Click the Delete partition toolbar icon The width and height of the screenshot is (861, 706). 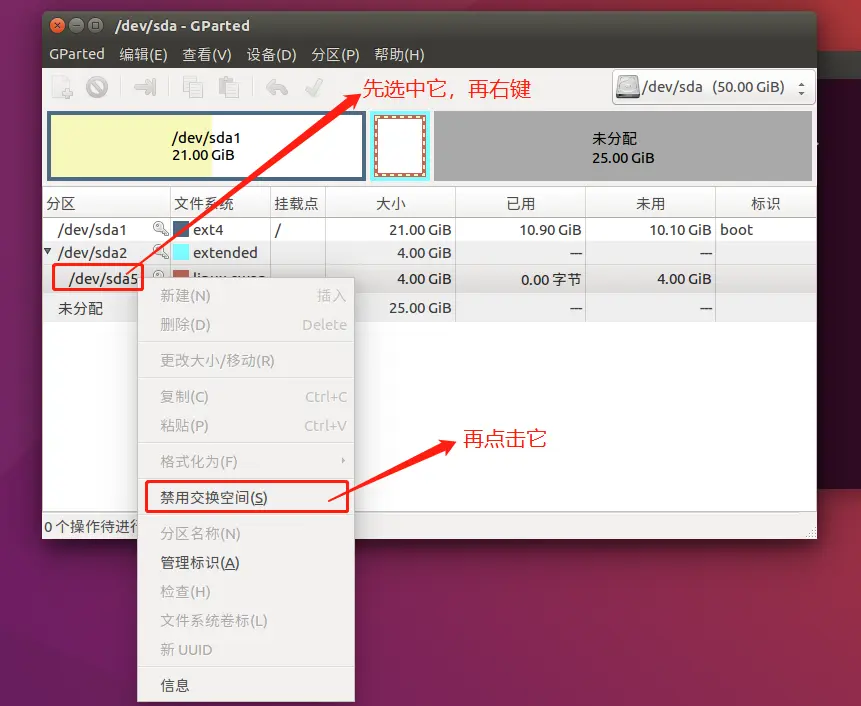tap(97, 87)
